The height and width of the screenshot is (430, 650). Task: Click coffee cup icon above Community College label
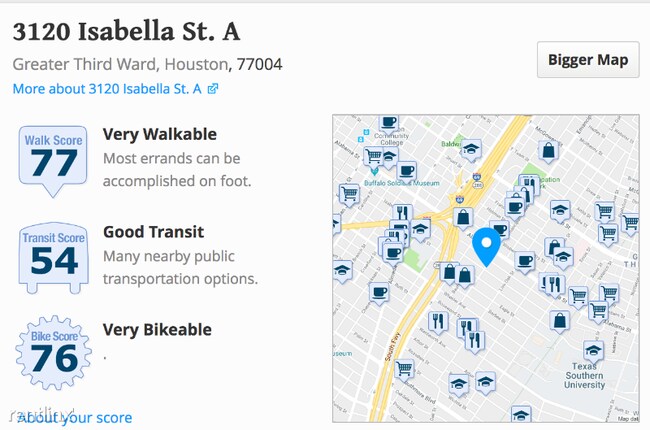[388, 123]
